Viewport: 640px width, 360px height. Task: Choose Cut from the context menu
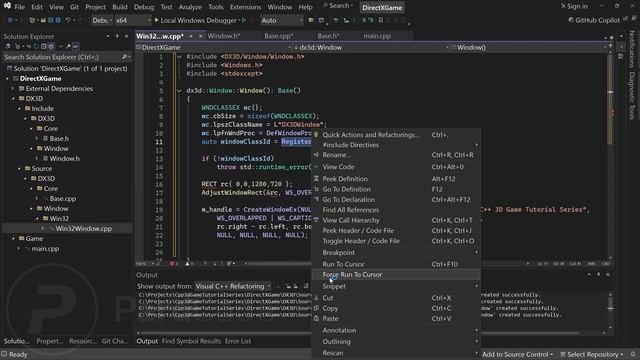(328, 298)
